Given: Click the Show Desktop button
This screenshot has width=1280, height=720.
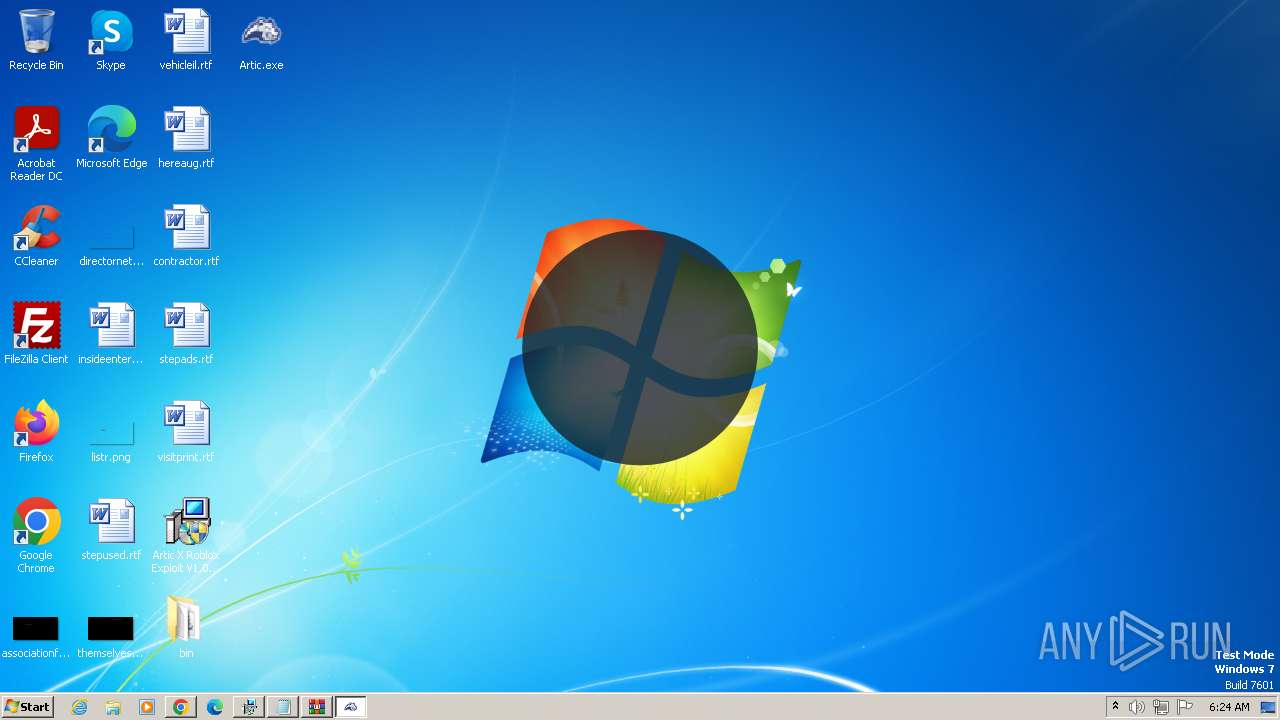Looking at the screenshot, I should click(x=1269, y=707).
